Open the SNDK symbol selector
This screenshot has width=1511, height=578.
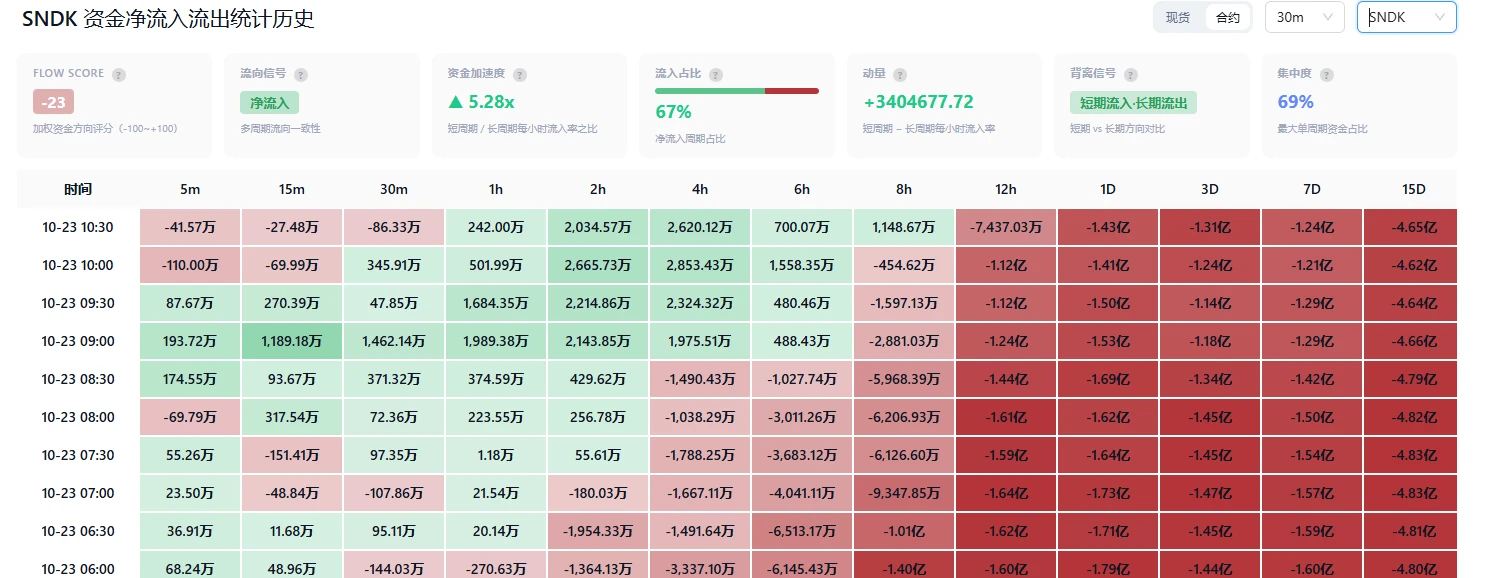click(1407, 17)
